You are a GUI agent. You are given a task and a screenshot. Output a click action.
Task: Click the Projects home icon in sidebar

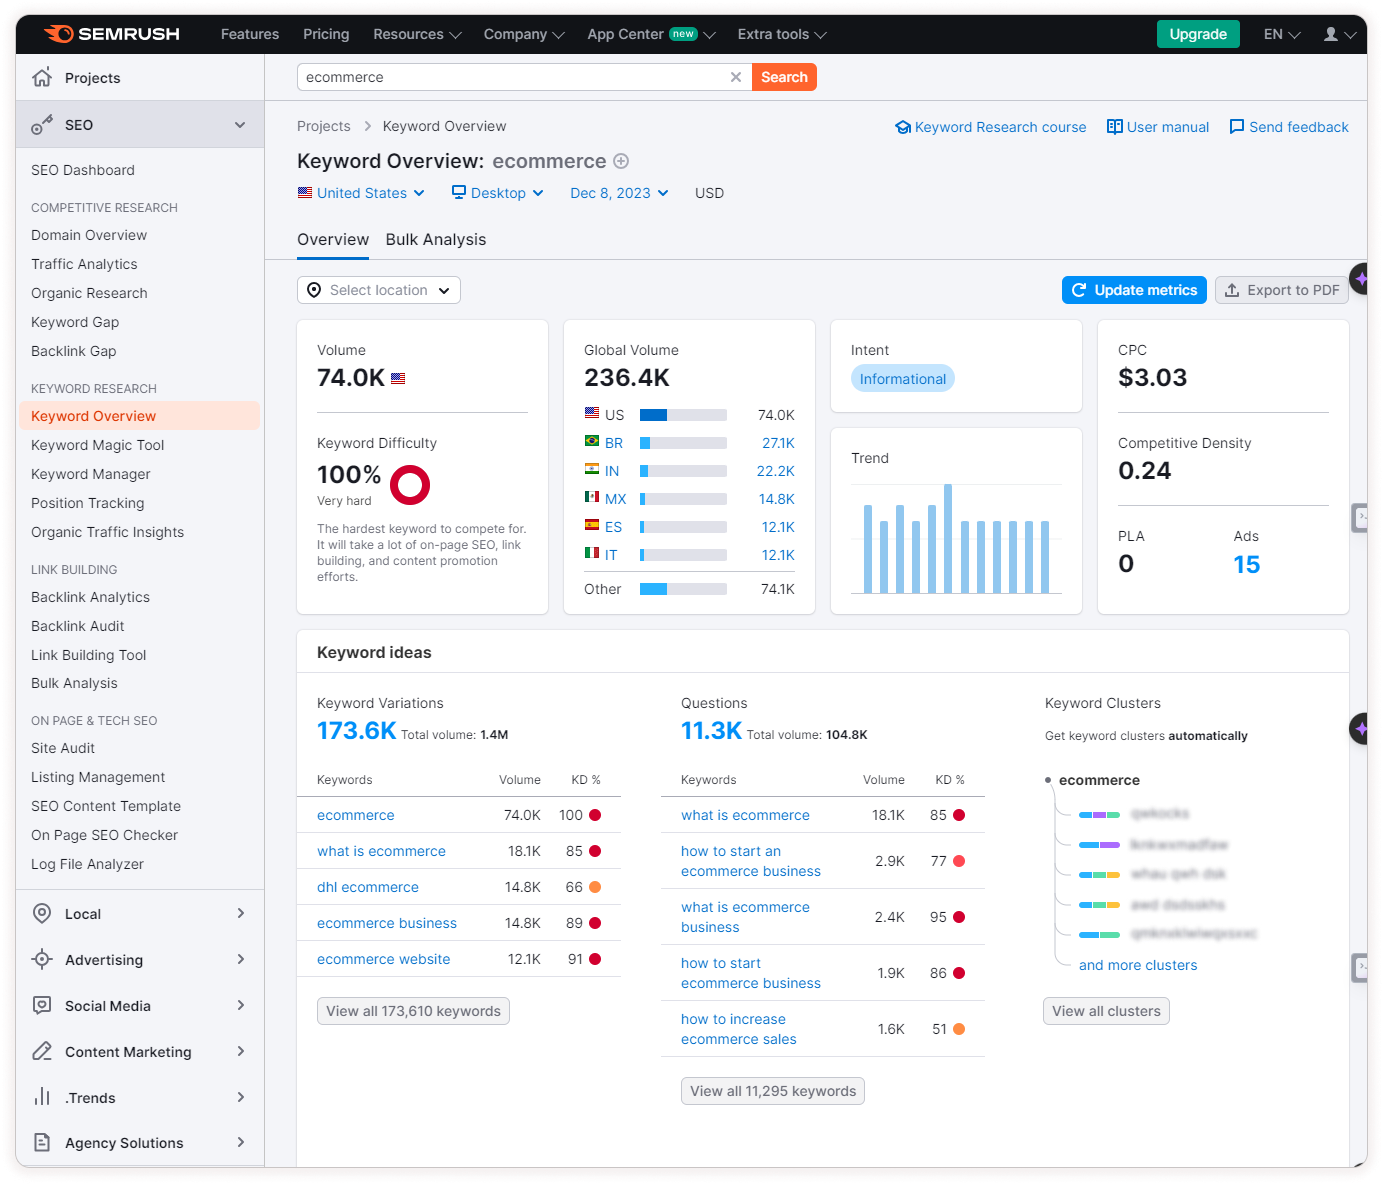tap(42, 78)
